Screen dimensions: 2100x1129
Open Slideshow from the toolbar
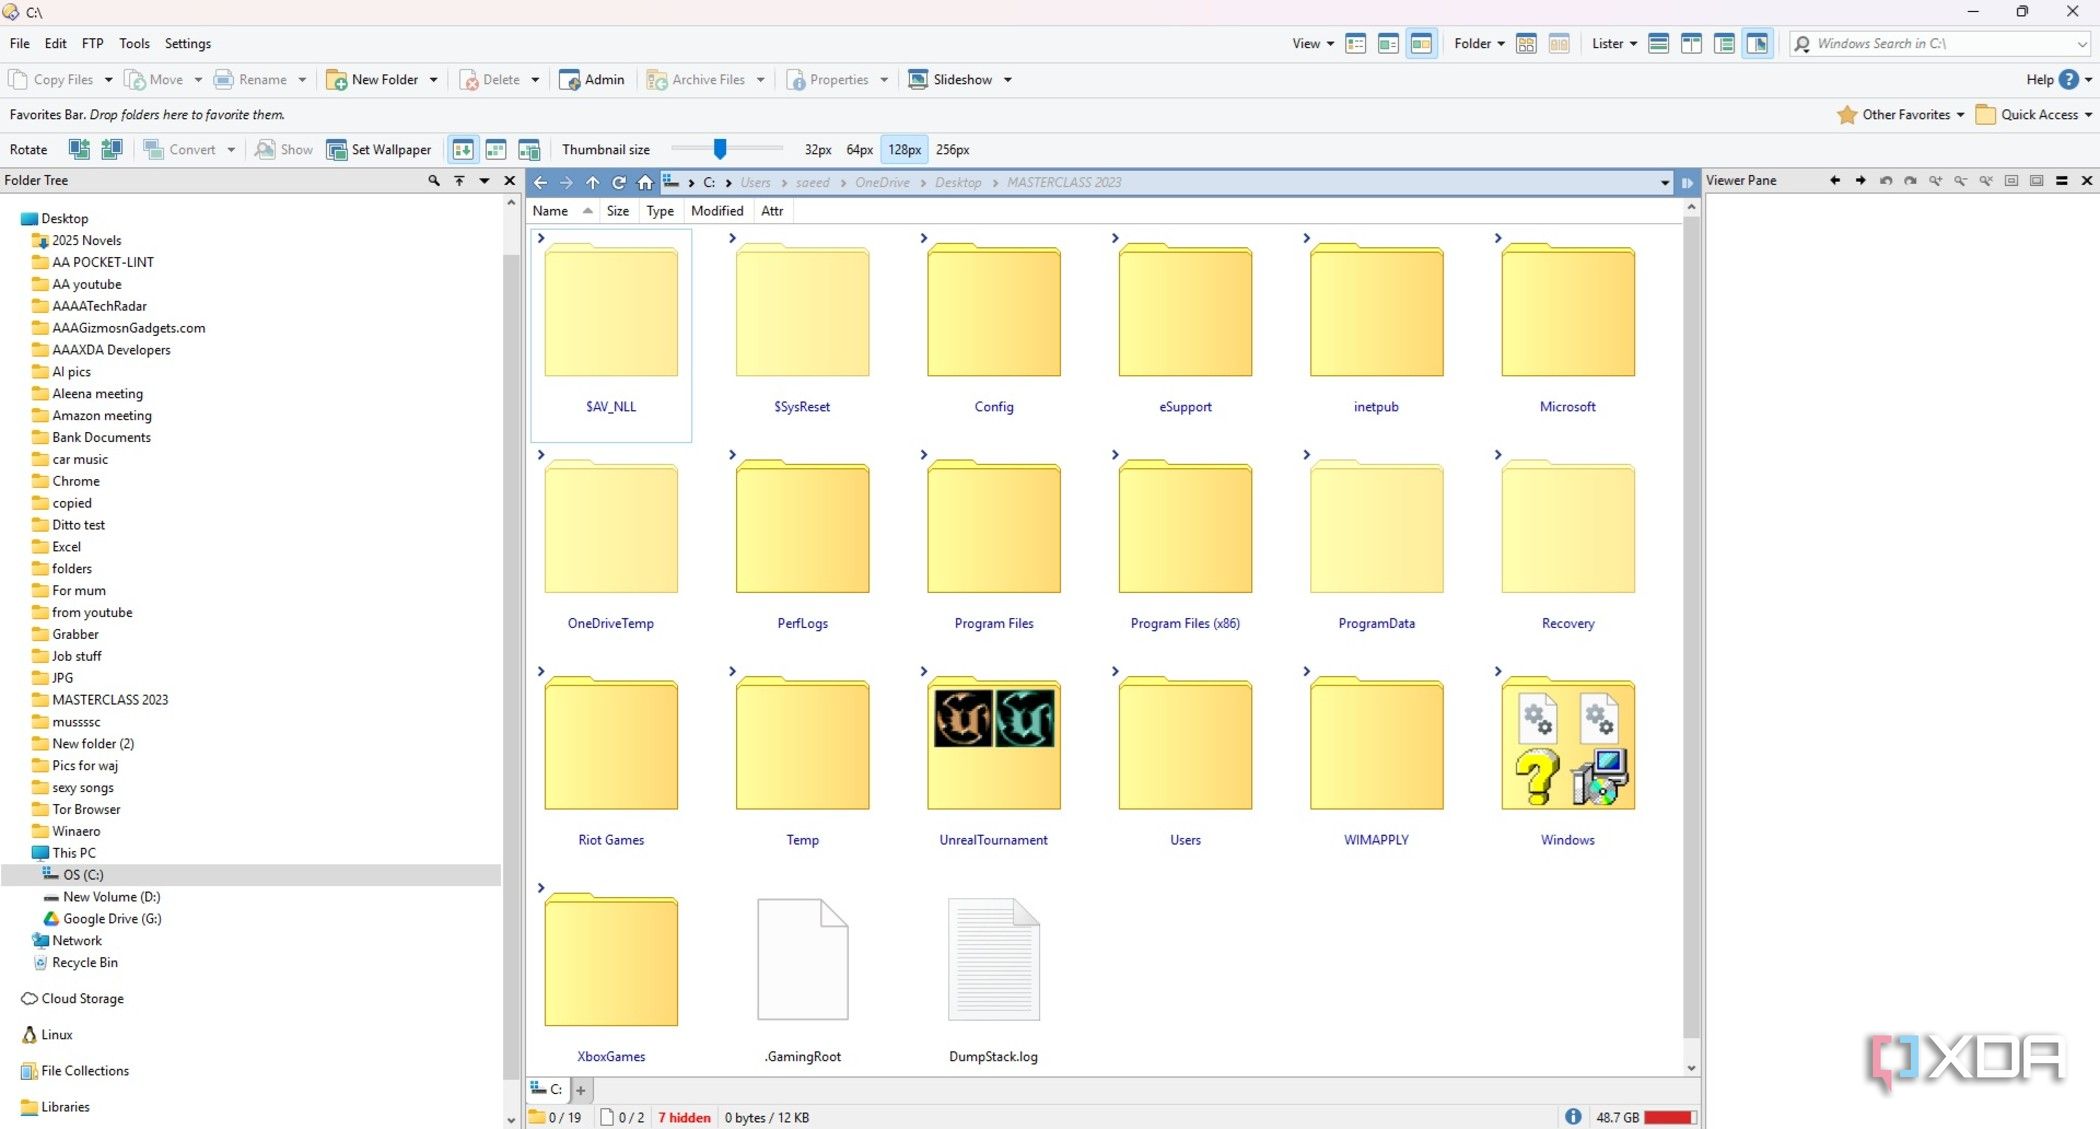pyautogui.click(x=950, y=80)
